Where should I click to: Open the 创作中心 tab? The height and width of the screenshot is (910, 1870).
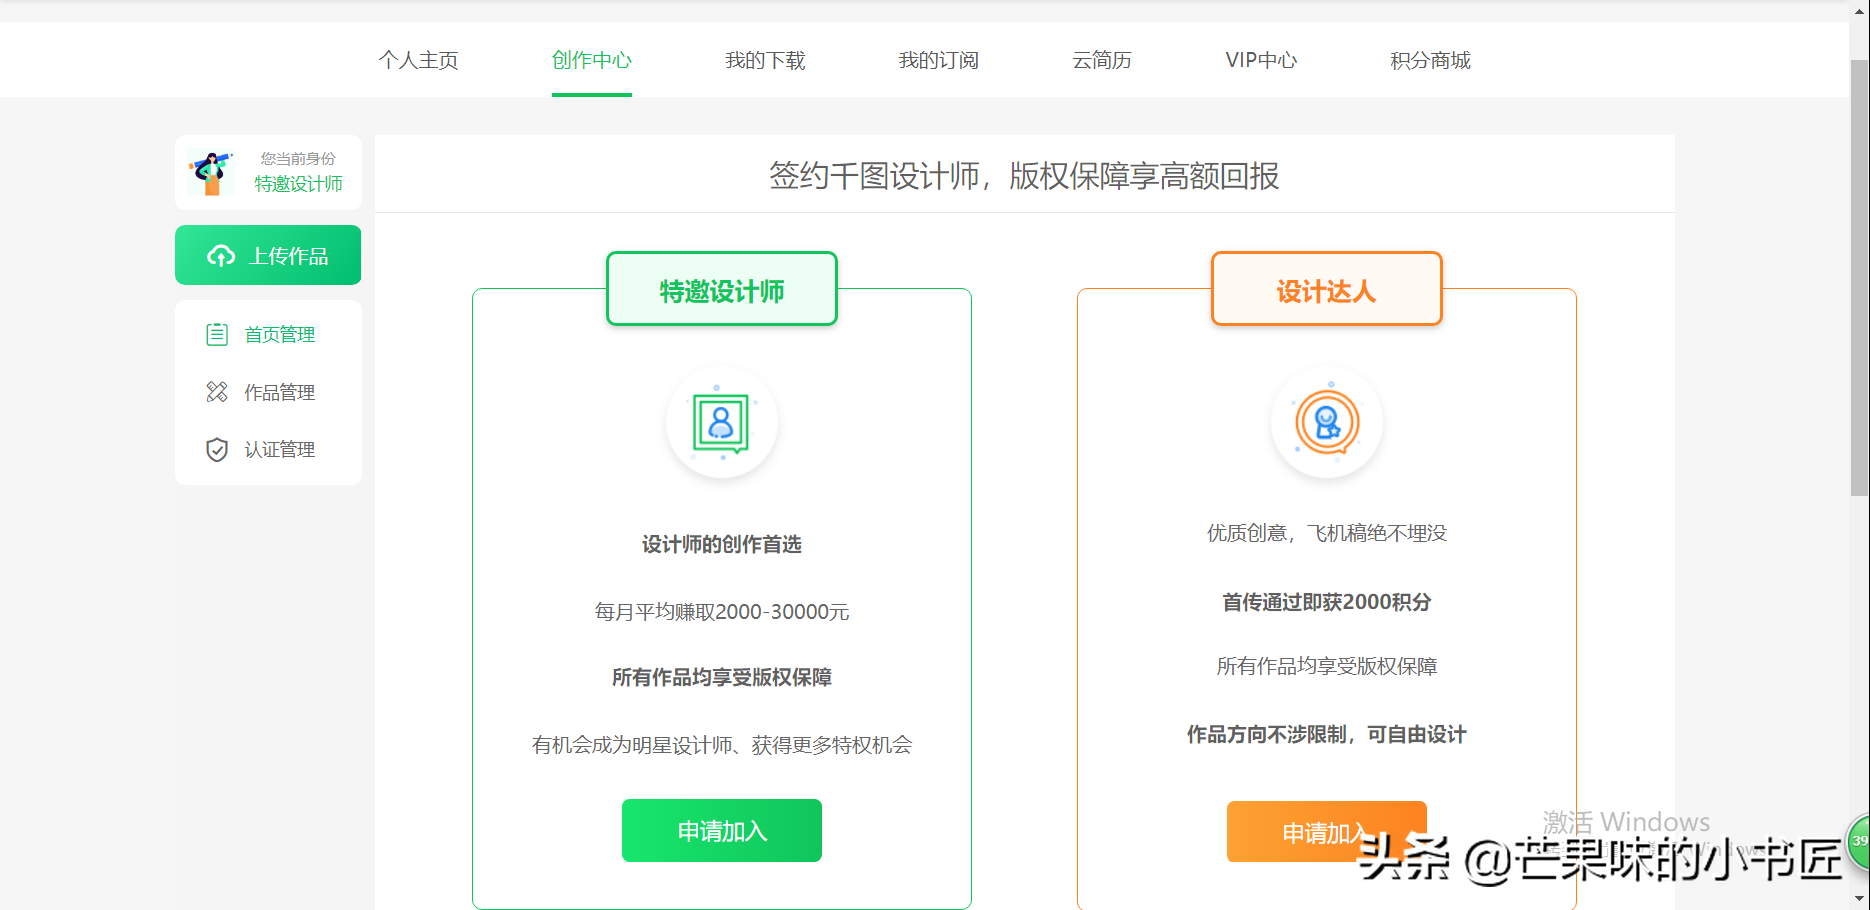click(x=590, y=60)
